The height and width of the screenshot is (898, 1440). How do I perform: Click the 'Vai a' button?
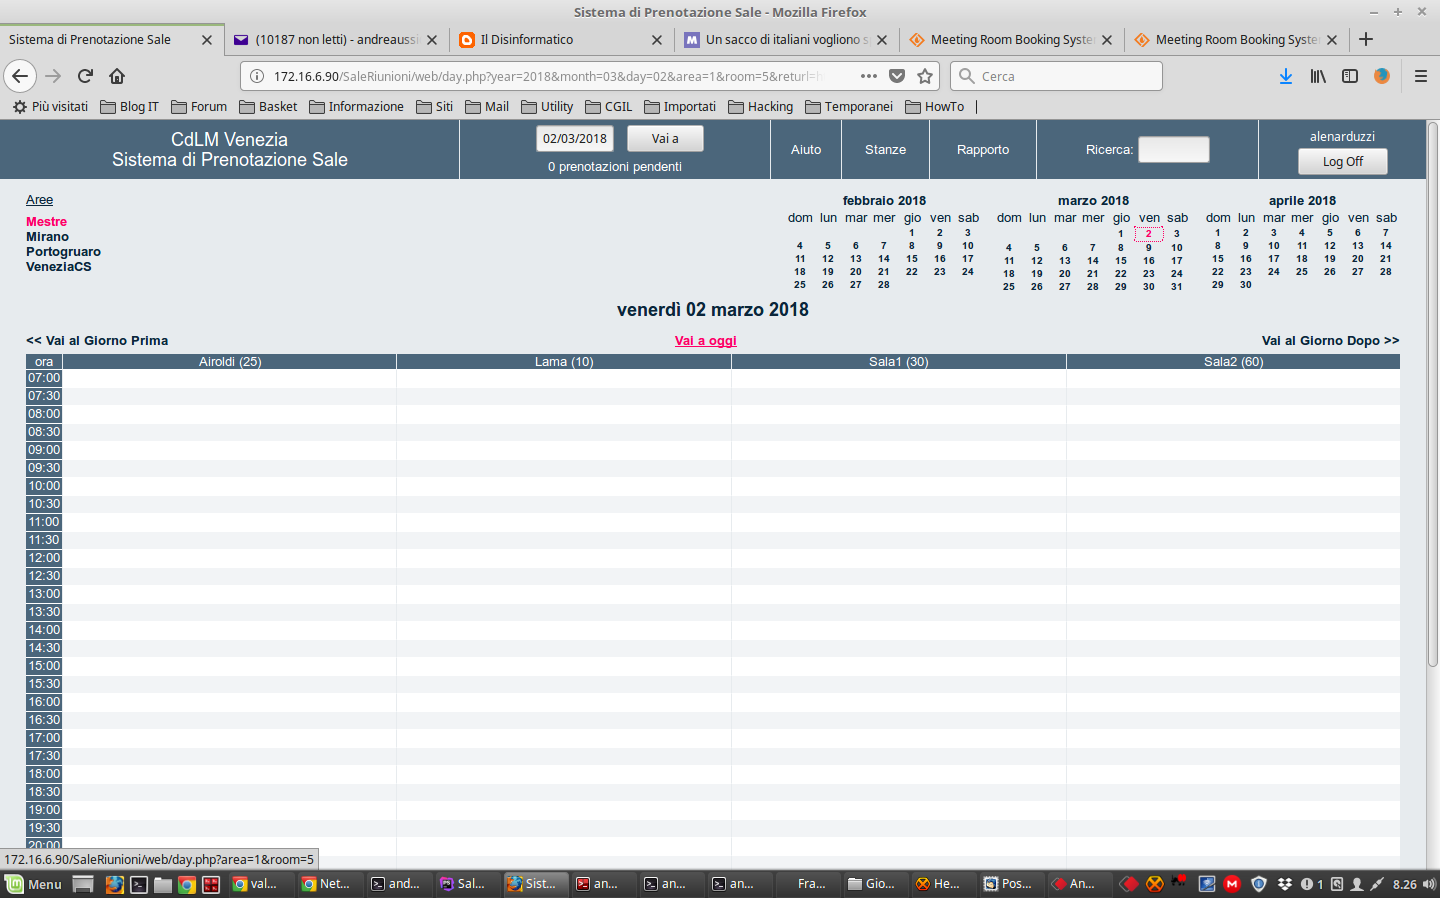coord(665,139)
